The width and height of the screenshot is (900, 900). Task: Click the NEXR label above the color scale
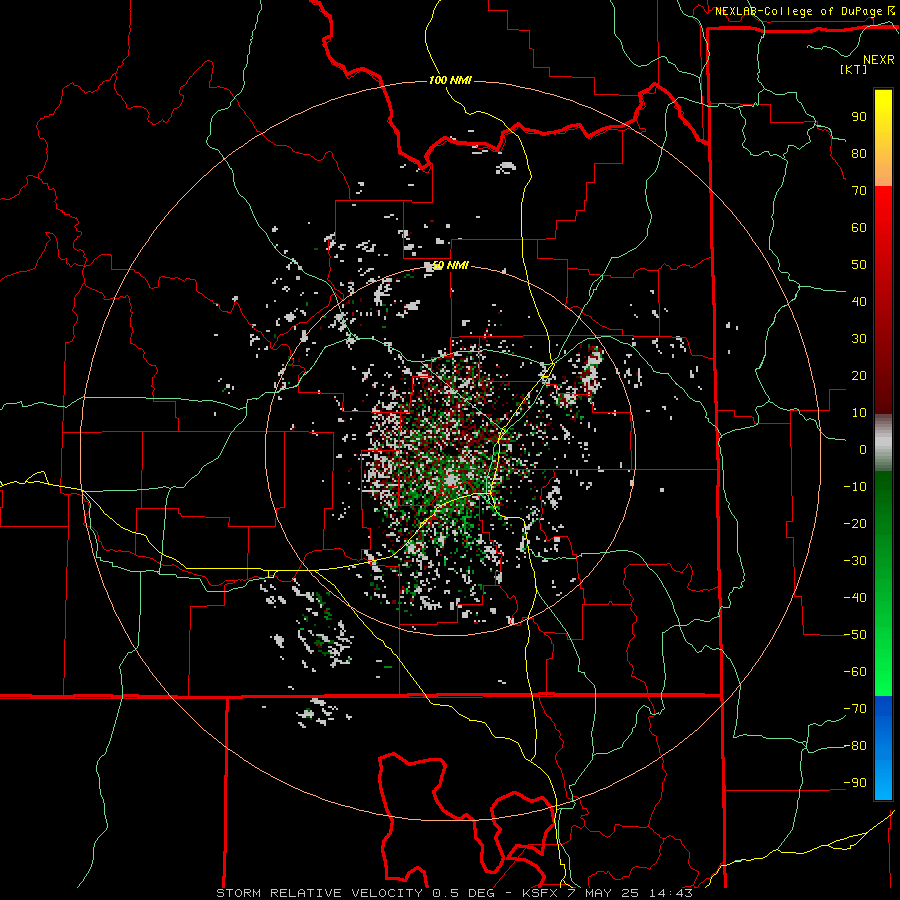click(x=878, y=60)
